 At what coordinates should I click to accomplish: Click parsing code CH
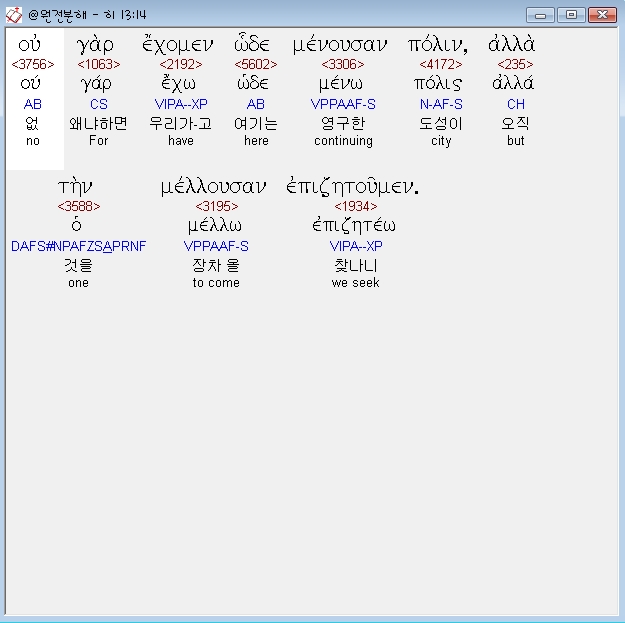pos(515,104)
